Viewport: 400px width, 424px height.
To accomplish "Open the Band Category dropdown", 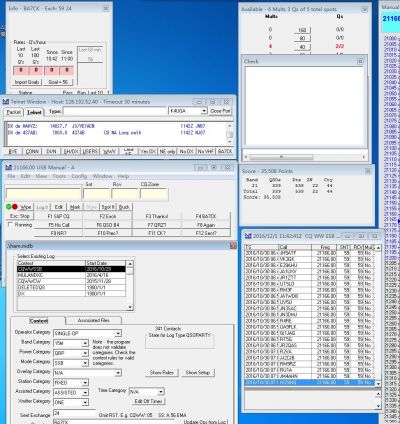I will coord(85,343).
